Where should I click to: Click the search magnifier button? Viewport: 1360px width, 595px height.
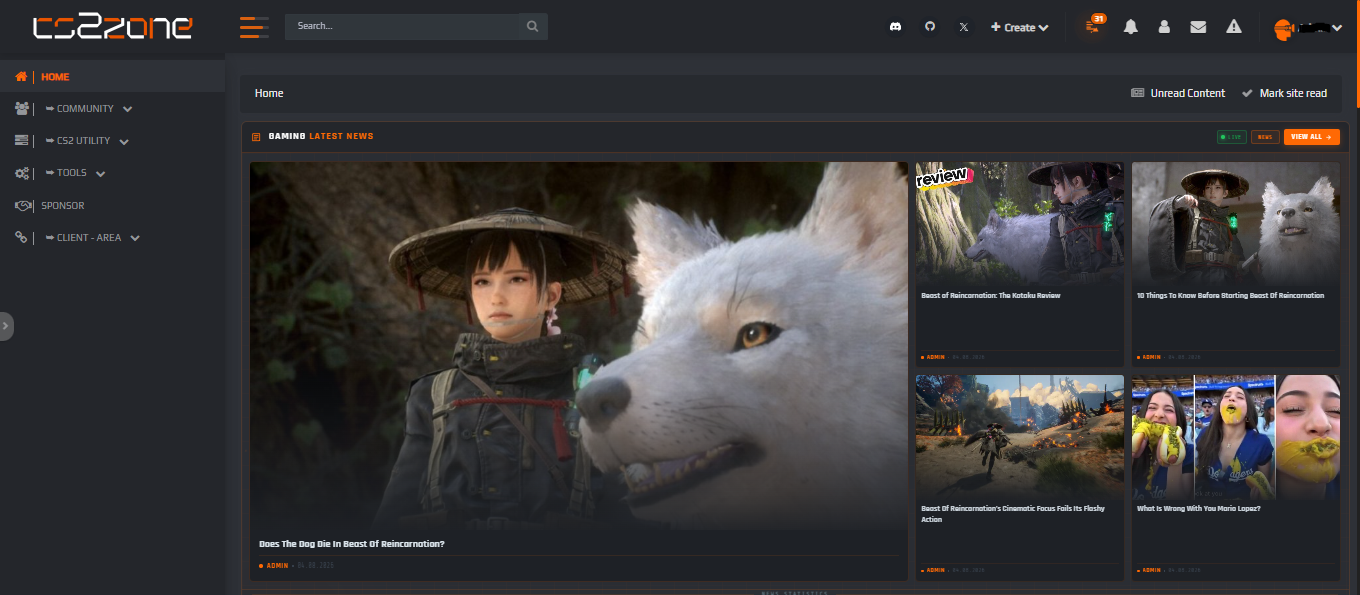[533, 26]
